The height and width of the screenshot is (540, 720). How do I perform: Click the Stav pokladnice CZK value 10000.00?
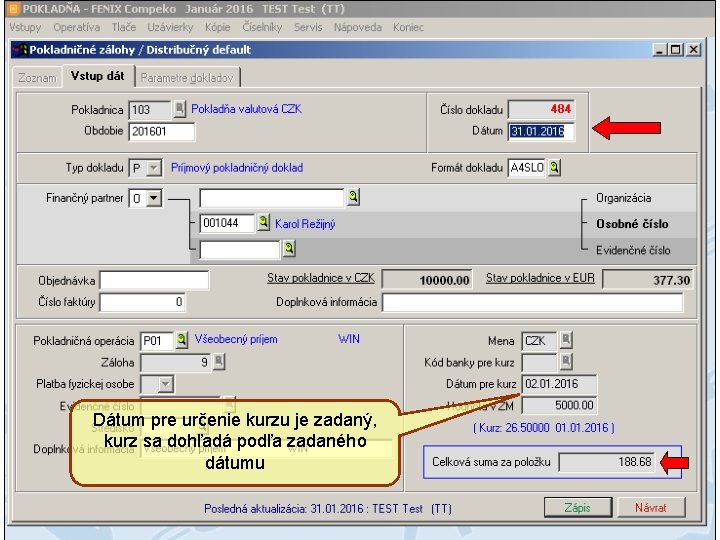click(427, 280)
